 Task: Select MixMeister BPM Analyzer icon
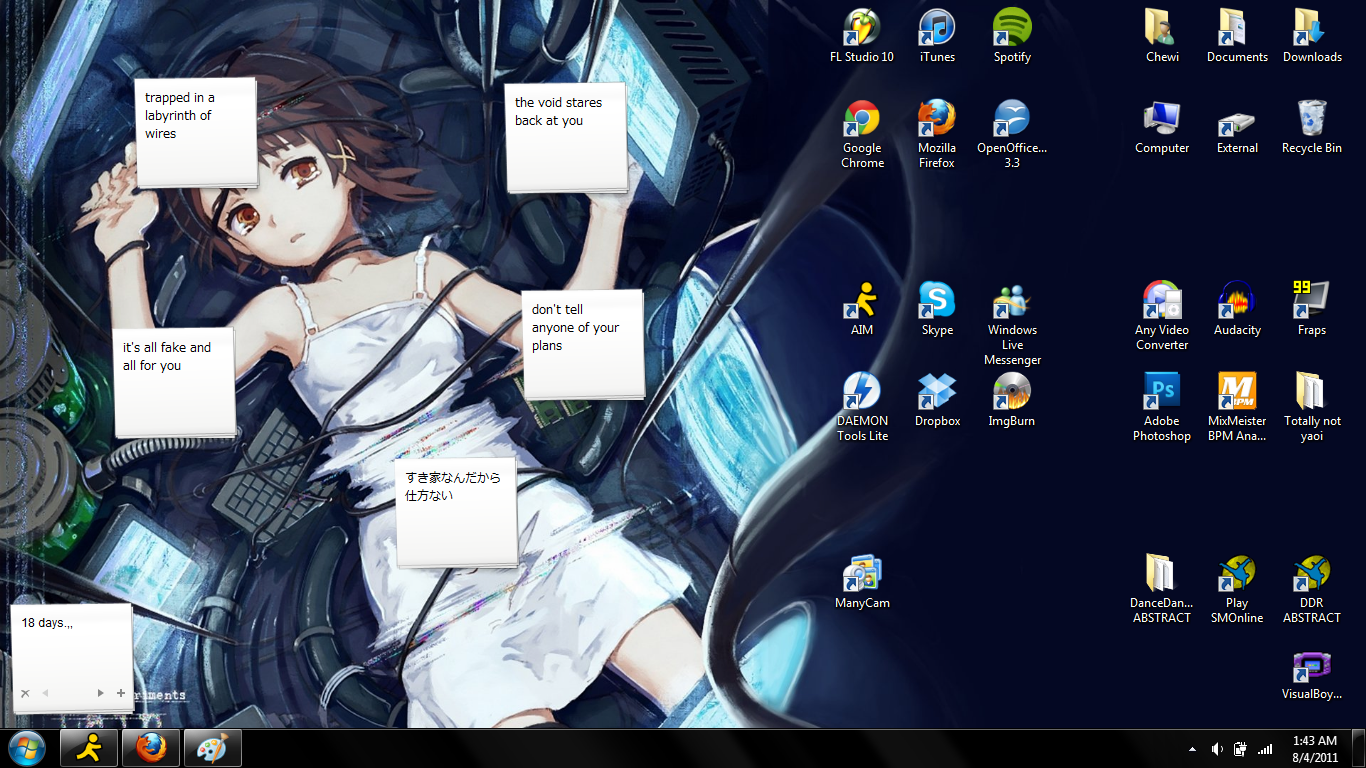click(1237, 407)
